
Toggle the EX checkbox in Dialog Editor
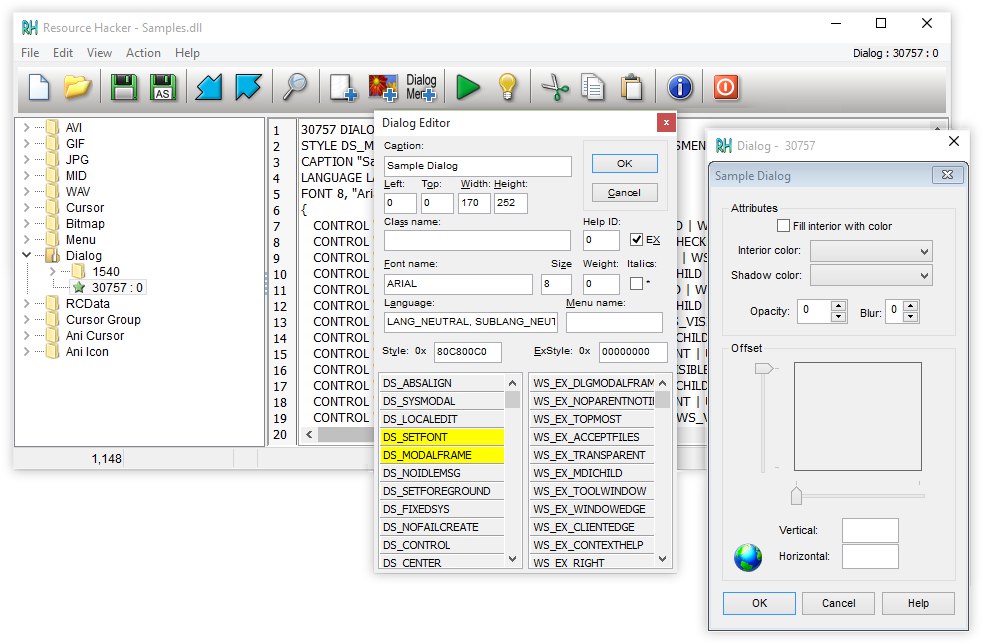pos(637,240)
